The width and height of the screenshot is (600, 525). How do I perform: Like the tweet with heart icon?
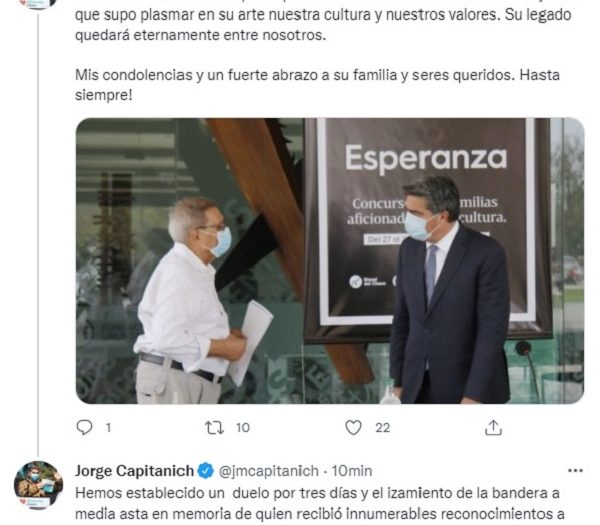click(353, 427)
